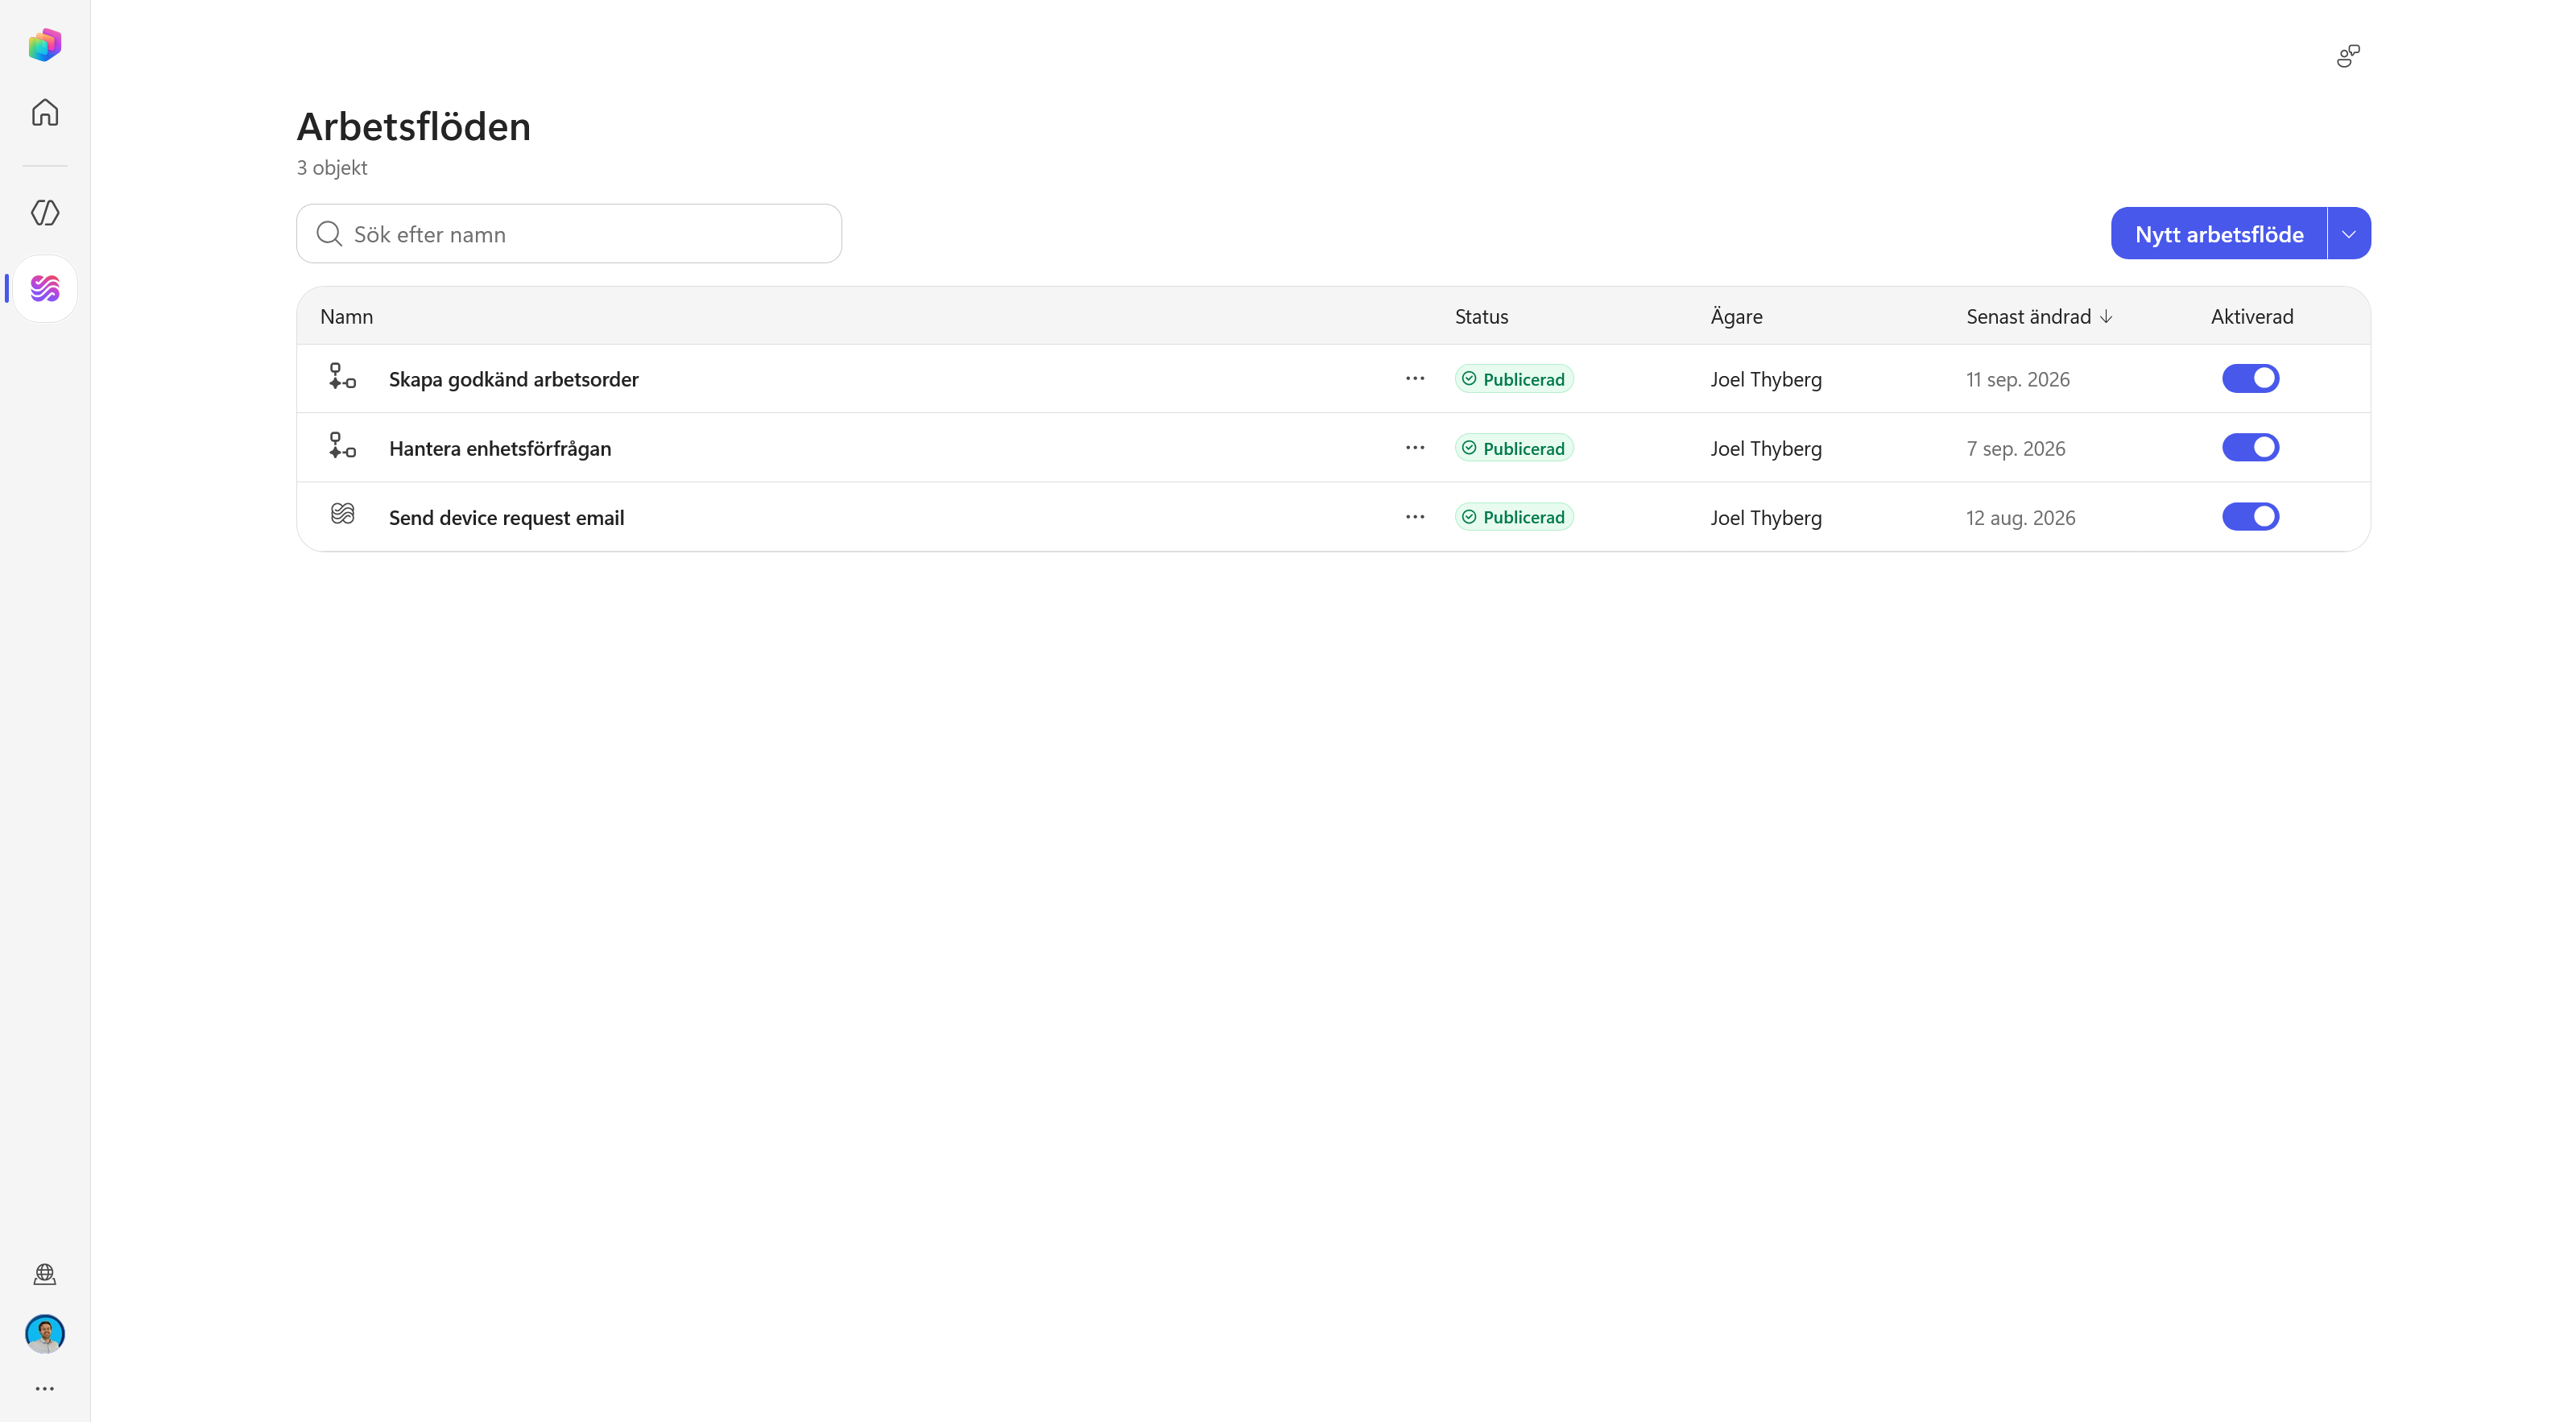Click the Publicerad badge for Skapa godkänd arbetsorder

[1514, 379]
